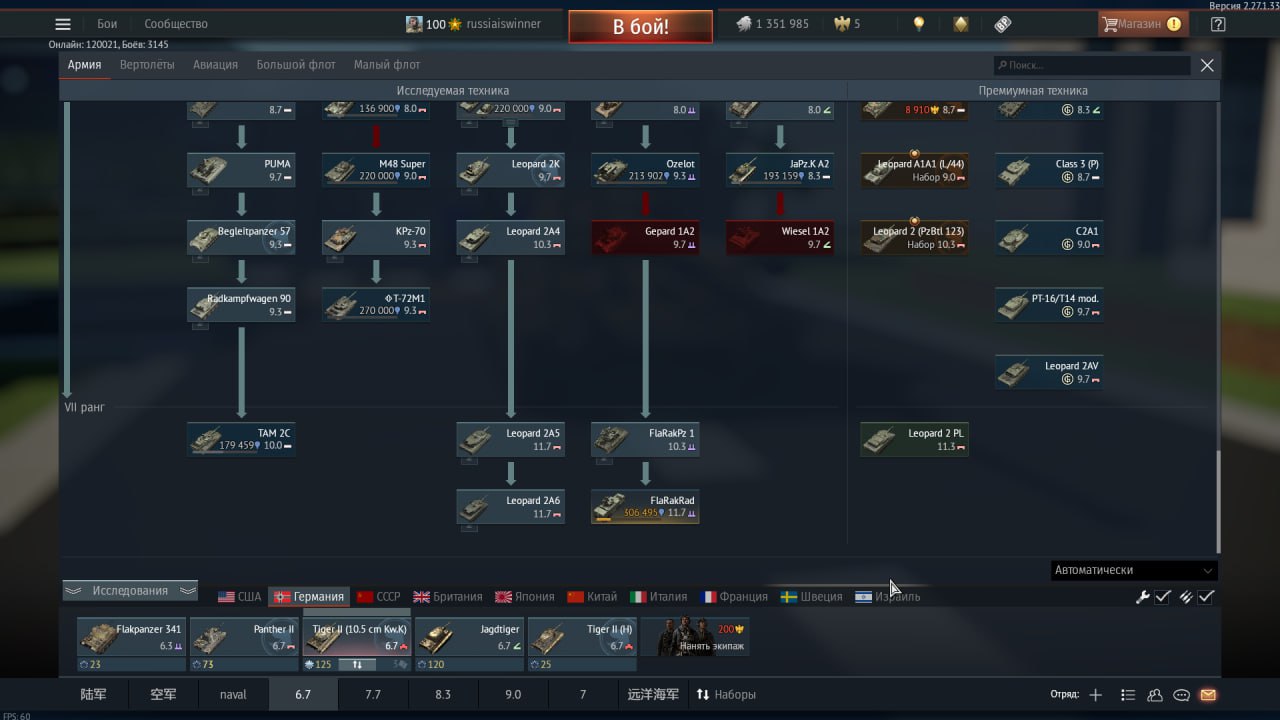Select the Япония nation tab

coord(525,597)
